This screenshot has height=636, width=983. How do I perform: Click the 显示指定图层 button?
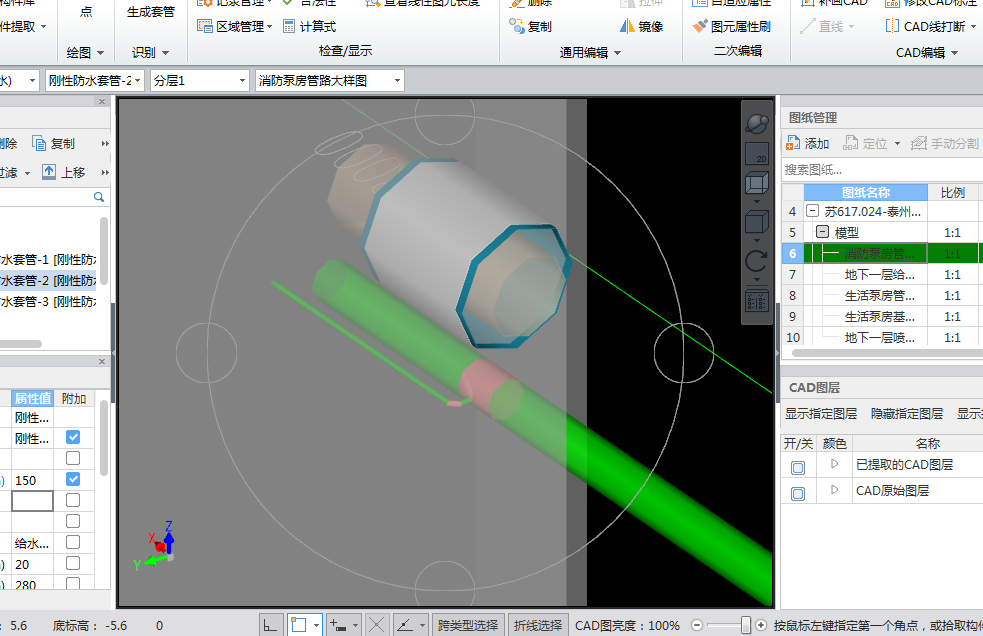click(821, 413)
